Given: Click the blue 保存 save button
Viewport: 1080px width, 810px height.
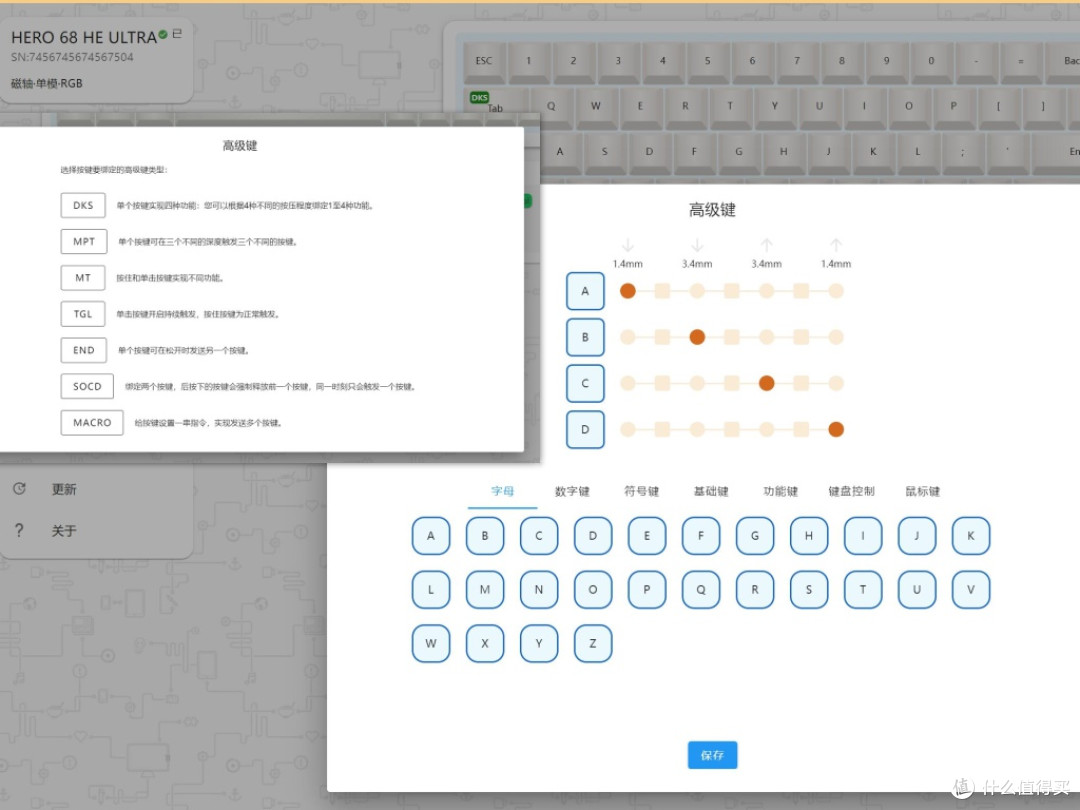Looking at the screenshot, I should [x=712, y=755].
